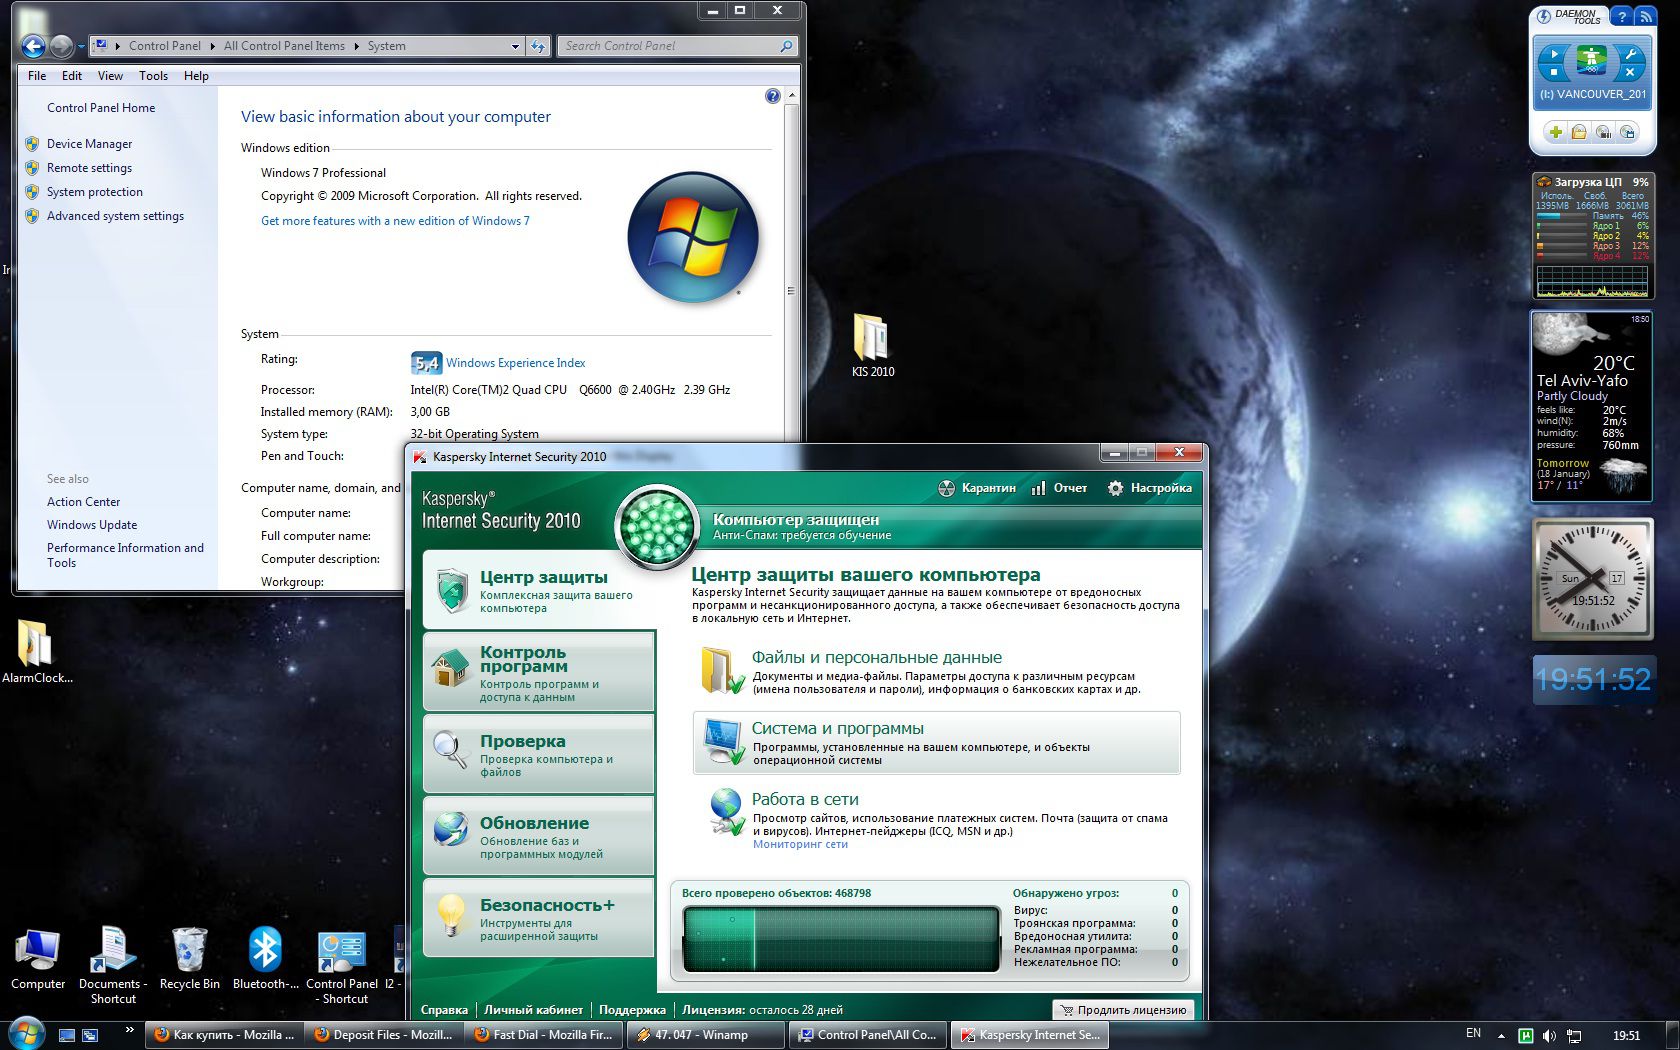Open Настройка settings in Kaspersky
The image size is (1680, 1050).
[1150, 488]
